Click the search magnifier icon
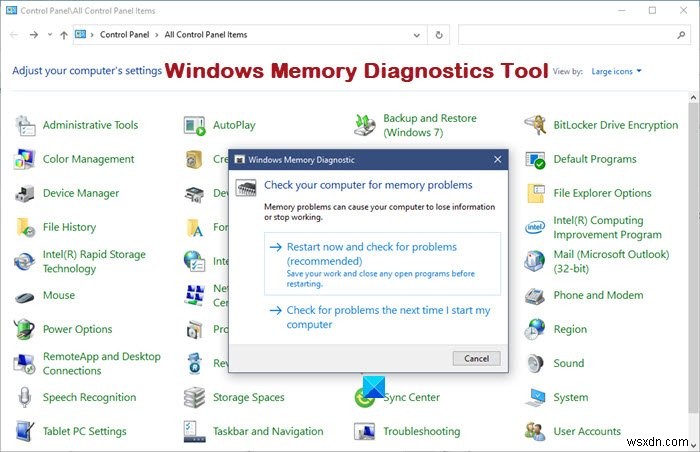700x452 pixels. [x=681, y=35]
